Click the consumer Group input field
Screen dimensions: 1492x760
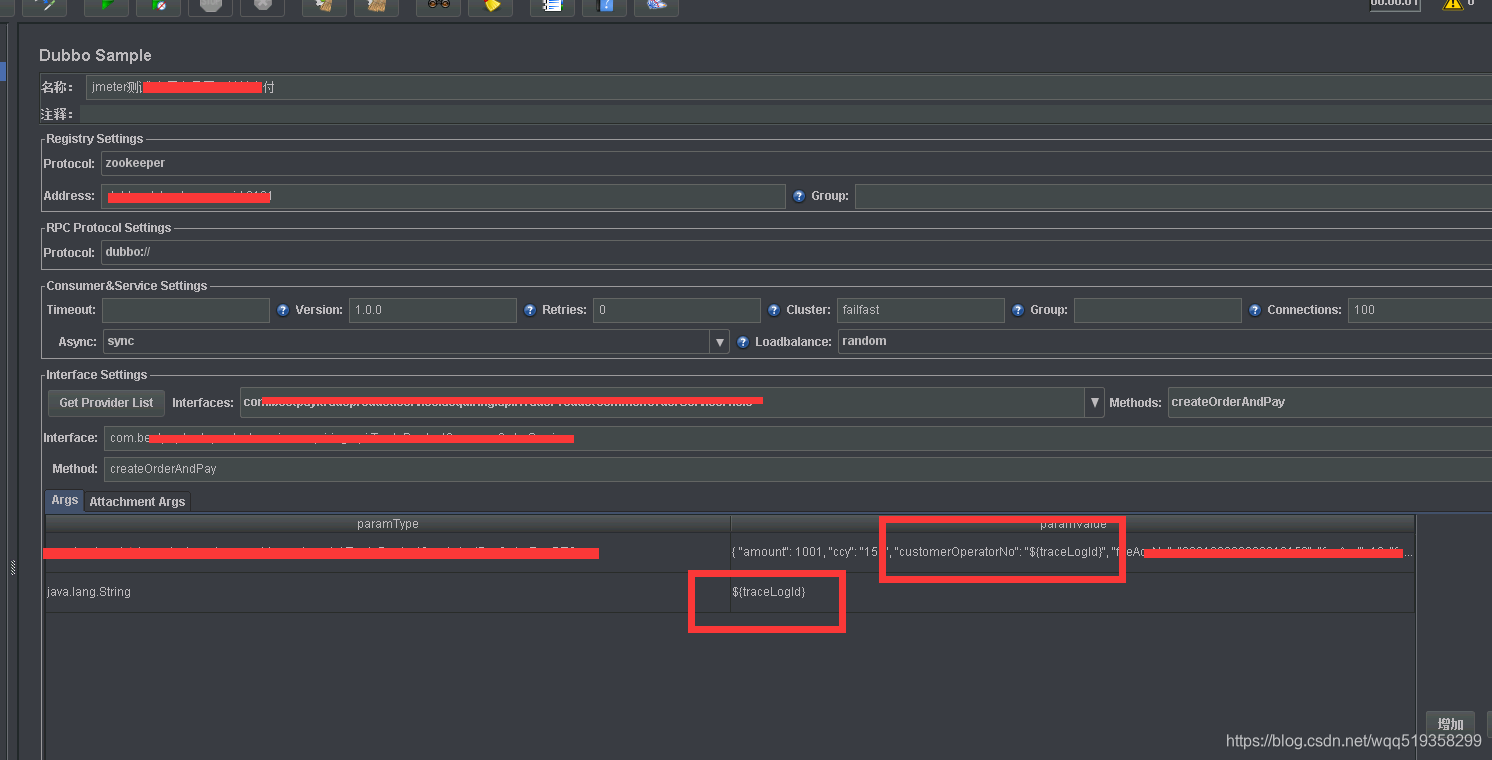coord(1158,310)
